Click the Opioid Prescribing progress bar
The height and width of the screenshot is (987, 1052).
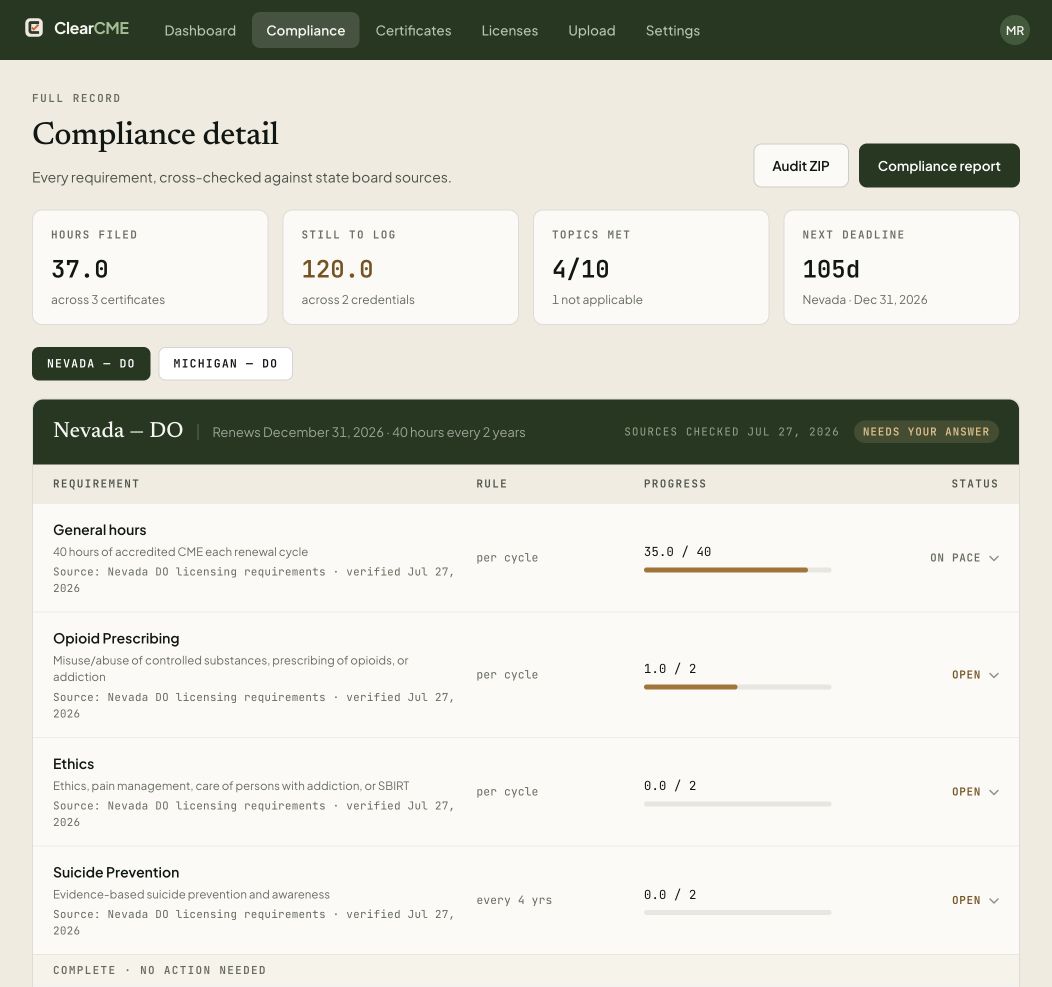737,687
